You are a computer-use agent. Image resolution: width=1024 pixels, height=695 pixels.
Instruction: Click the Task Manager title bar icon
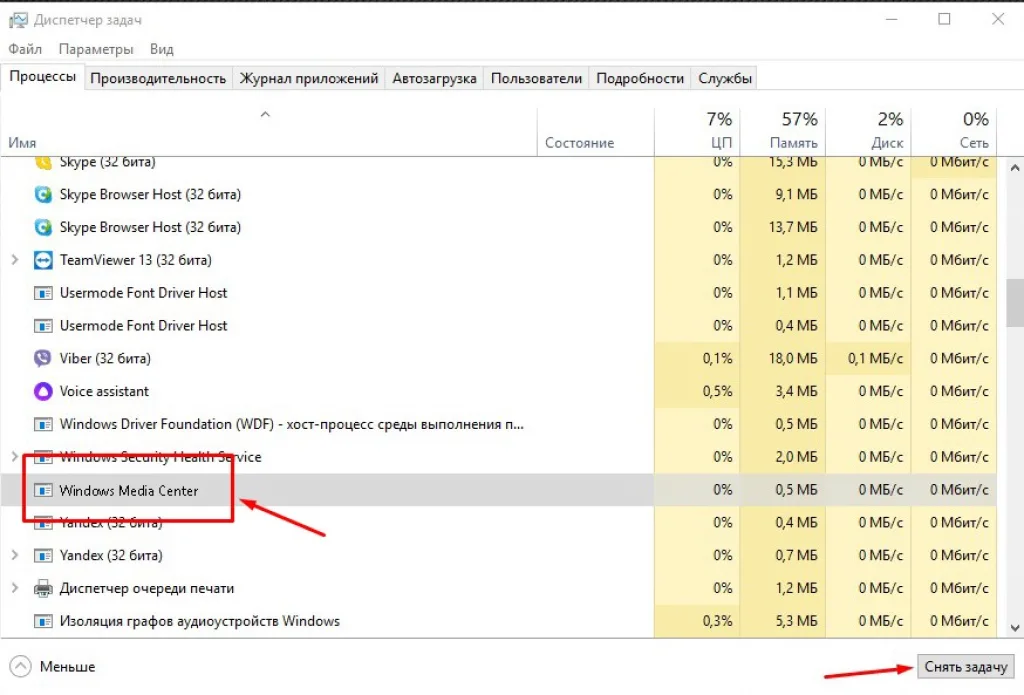(18, 20)
